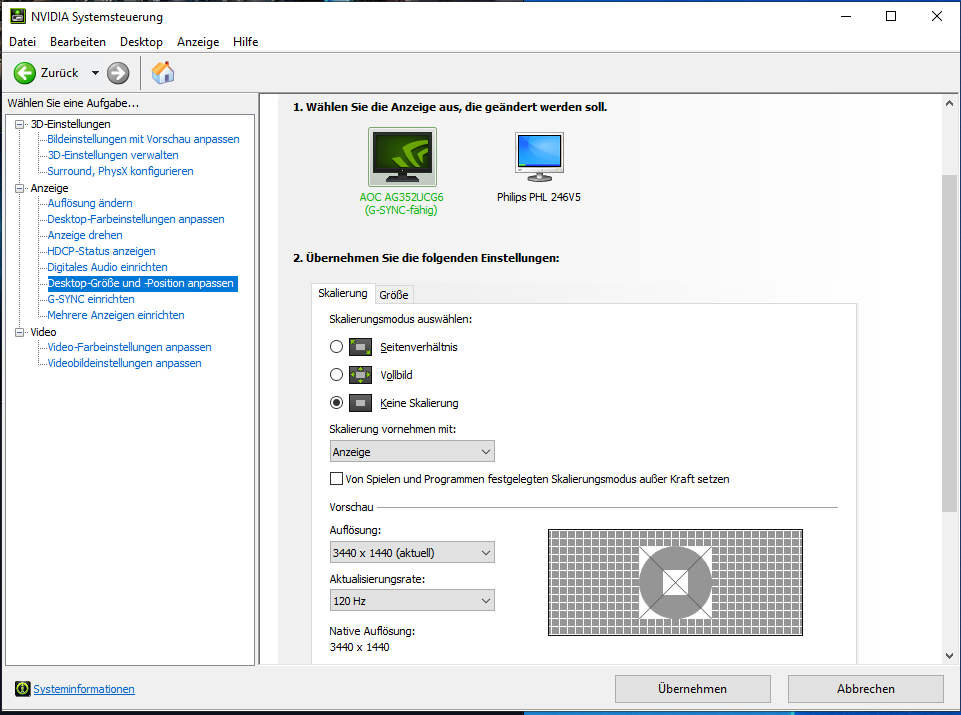Click the Übernehmen button

point(693,689)
